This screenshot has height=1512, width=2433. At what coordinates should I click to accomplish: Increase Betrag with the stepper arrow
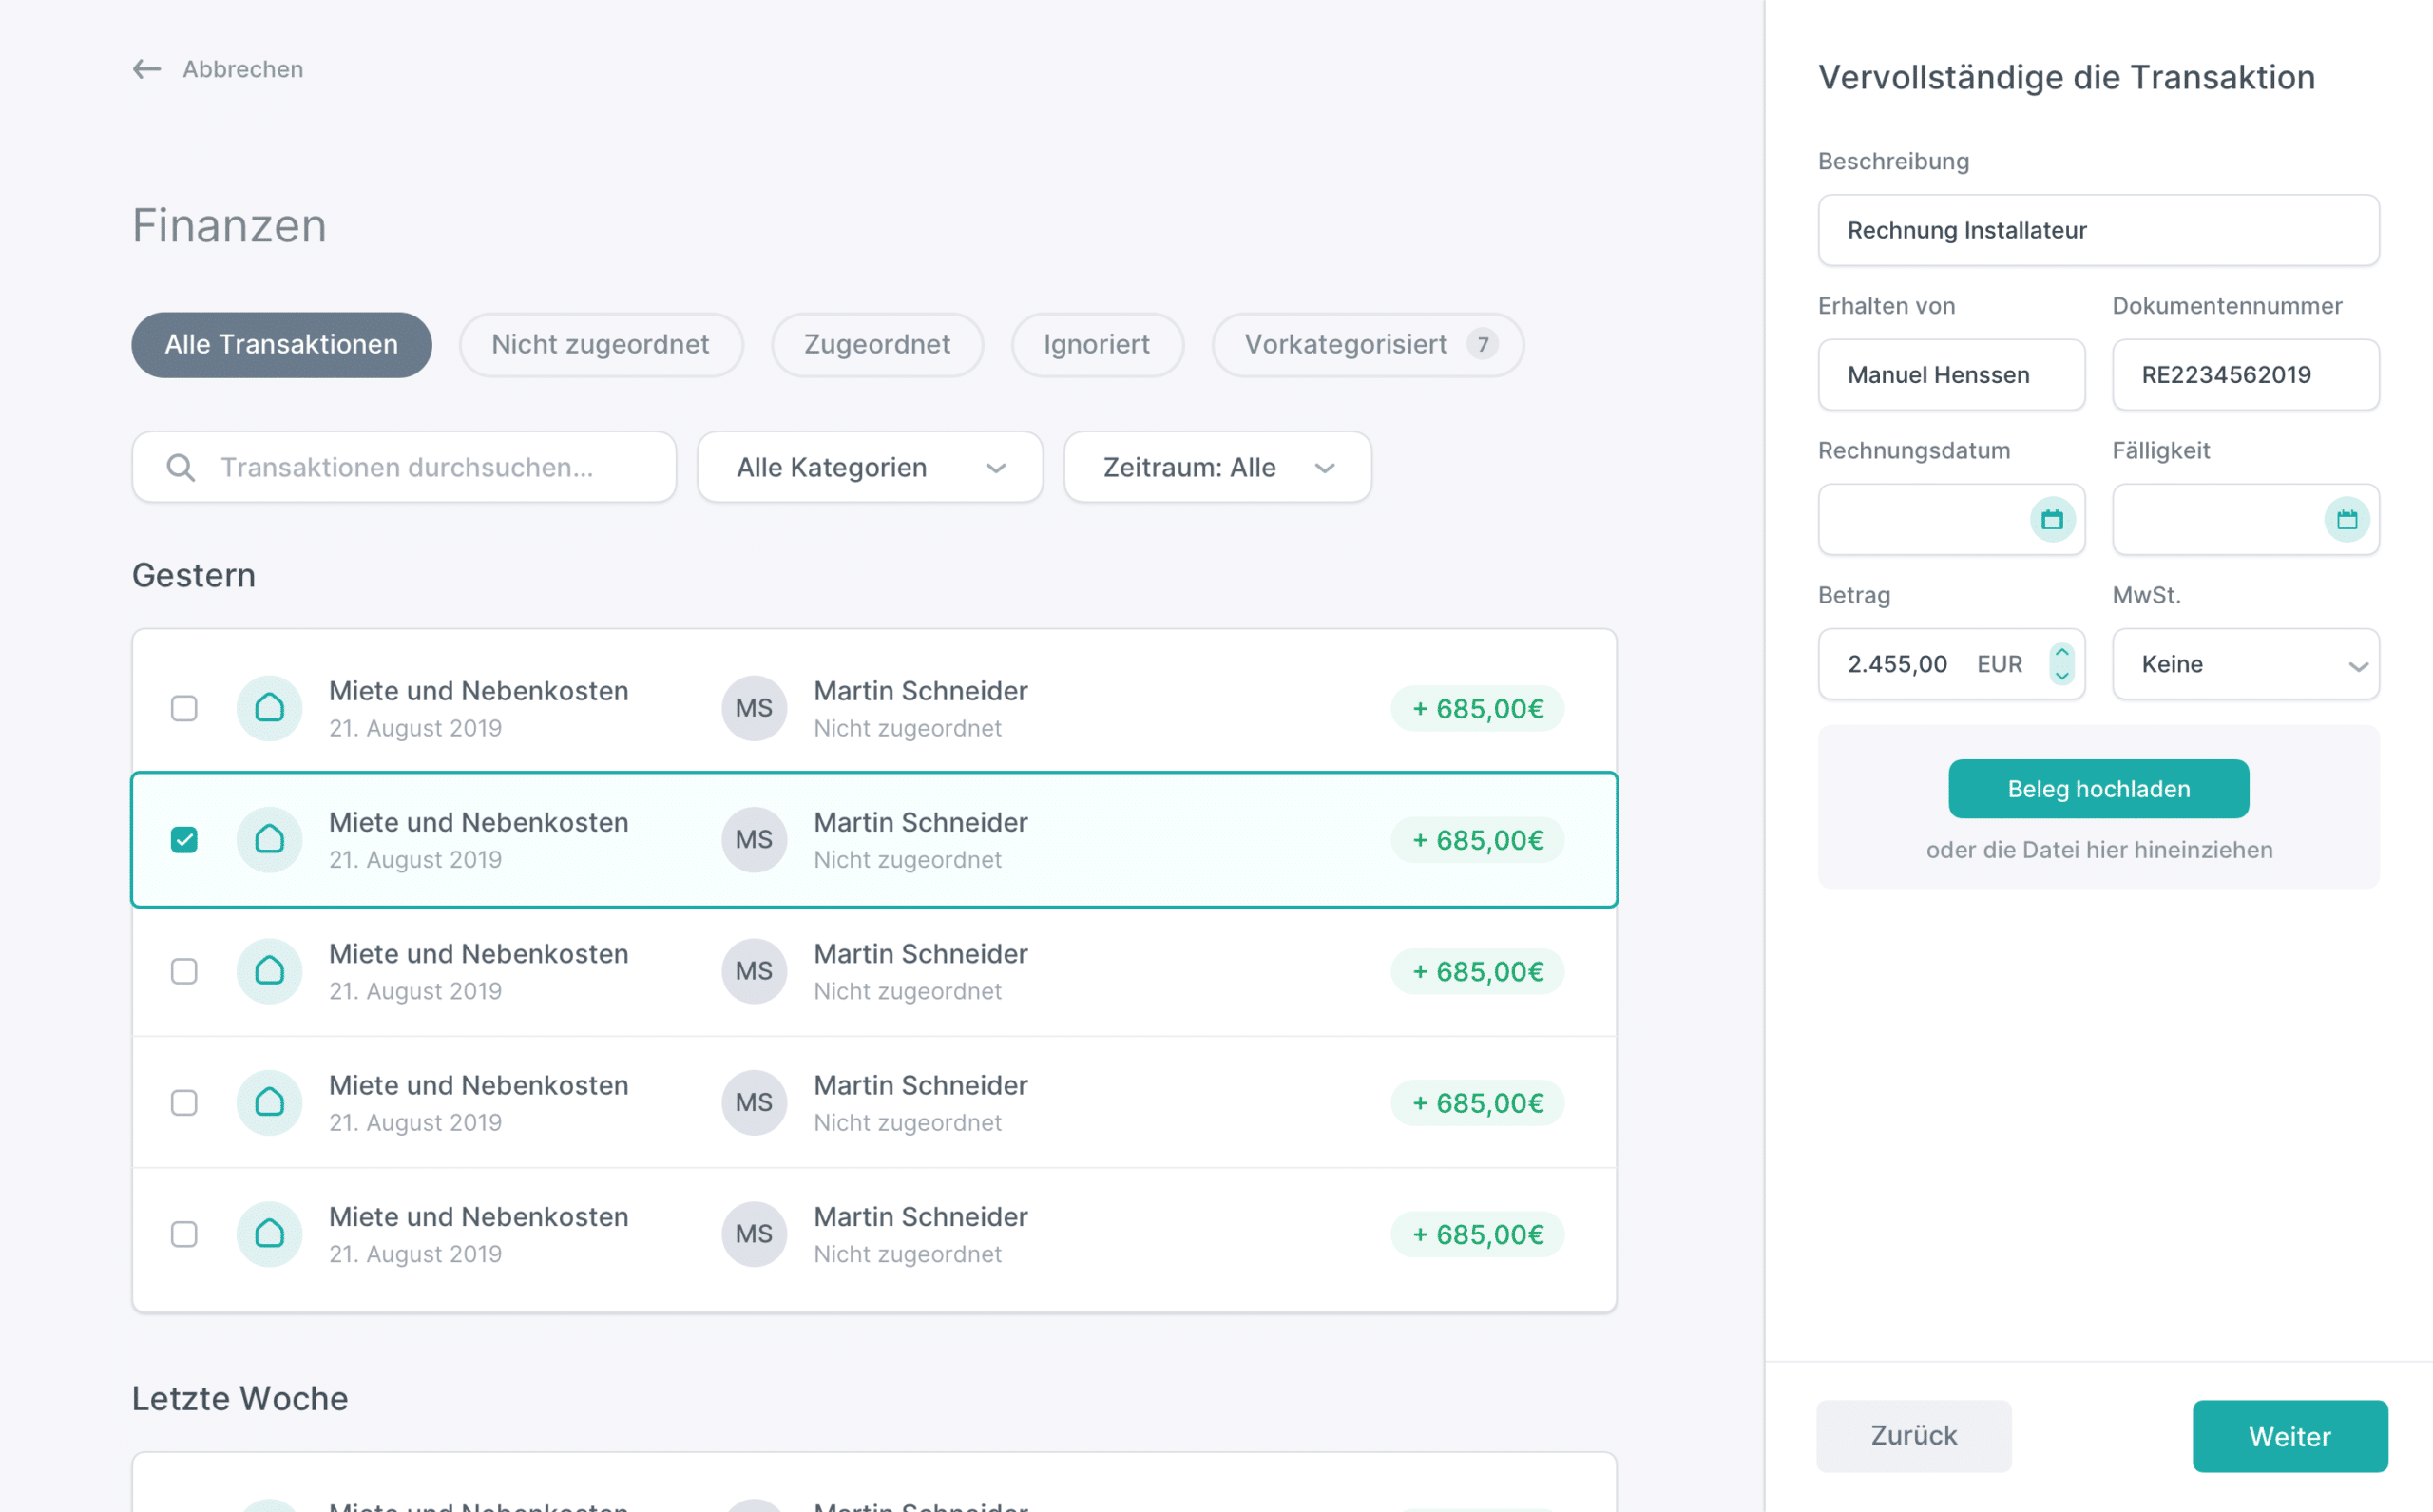(2061, 652)
